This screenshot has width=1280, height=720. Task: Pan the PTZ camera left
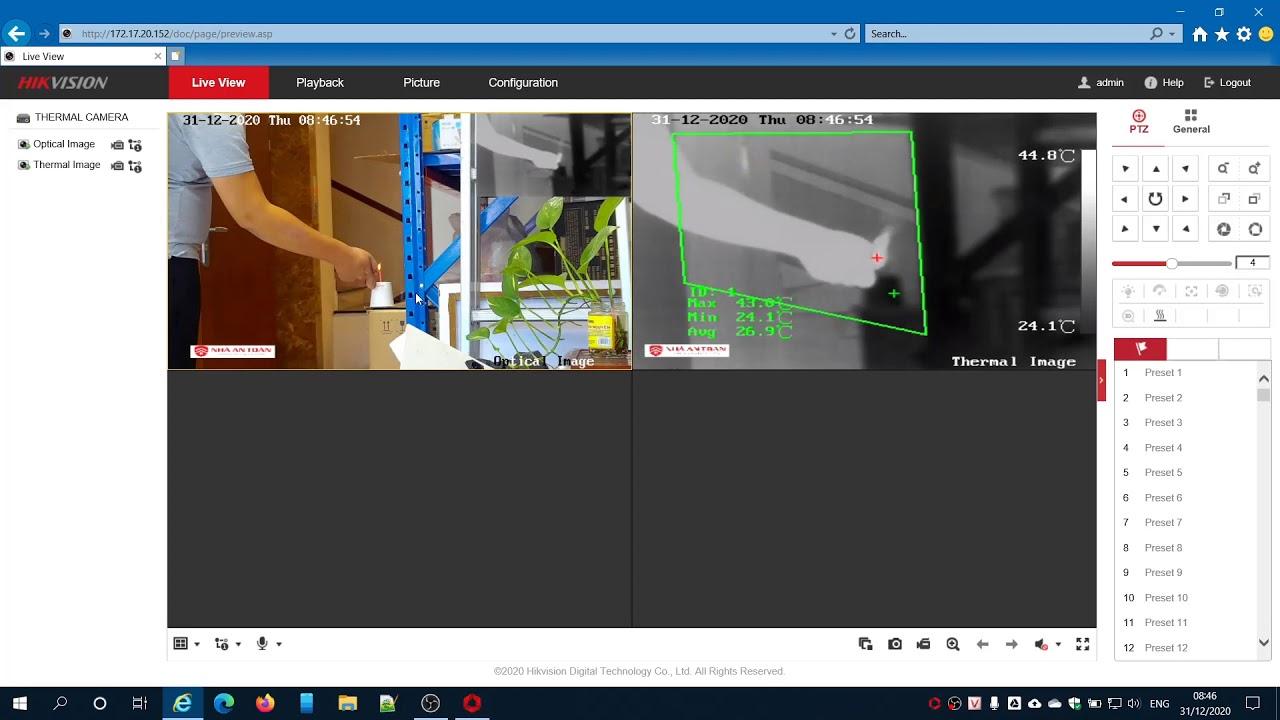[1126, 199]
